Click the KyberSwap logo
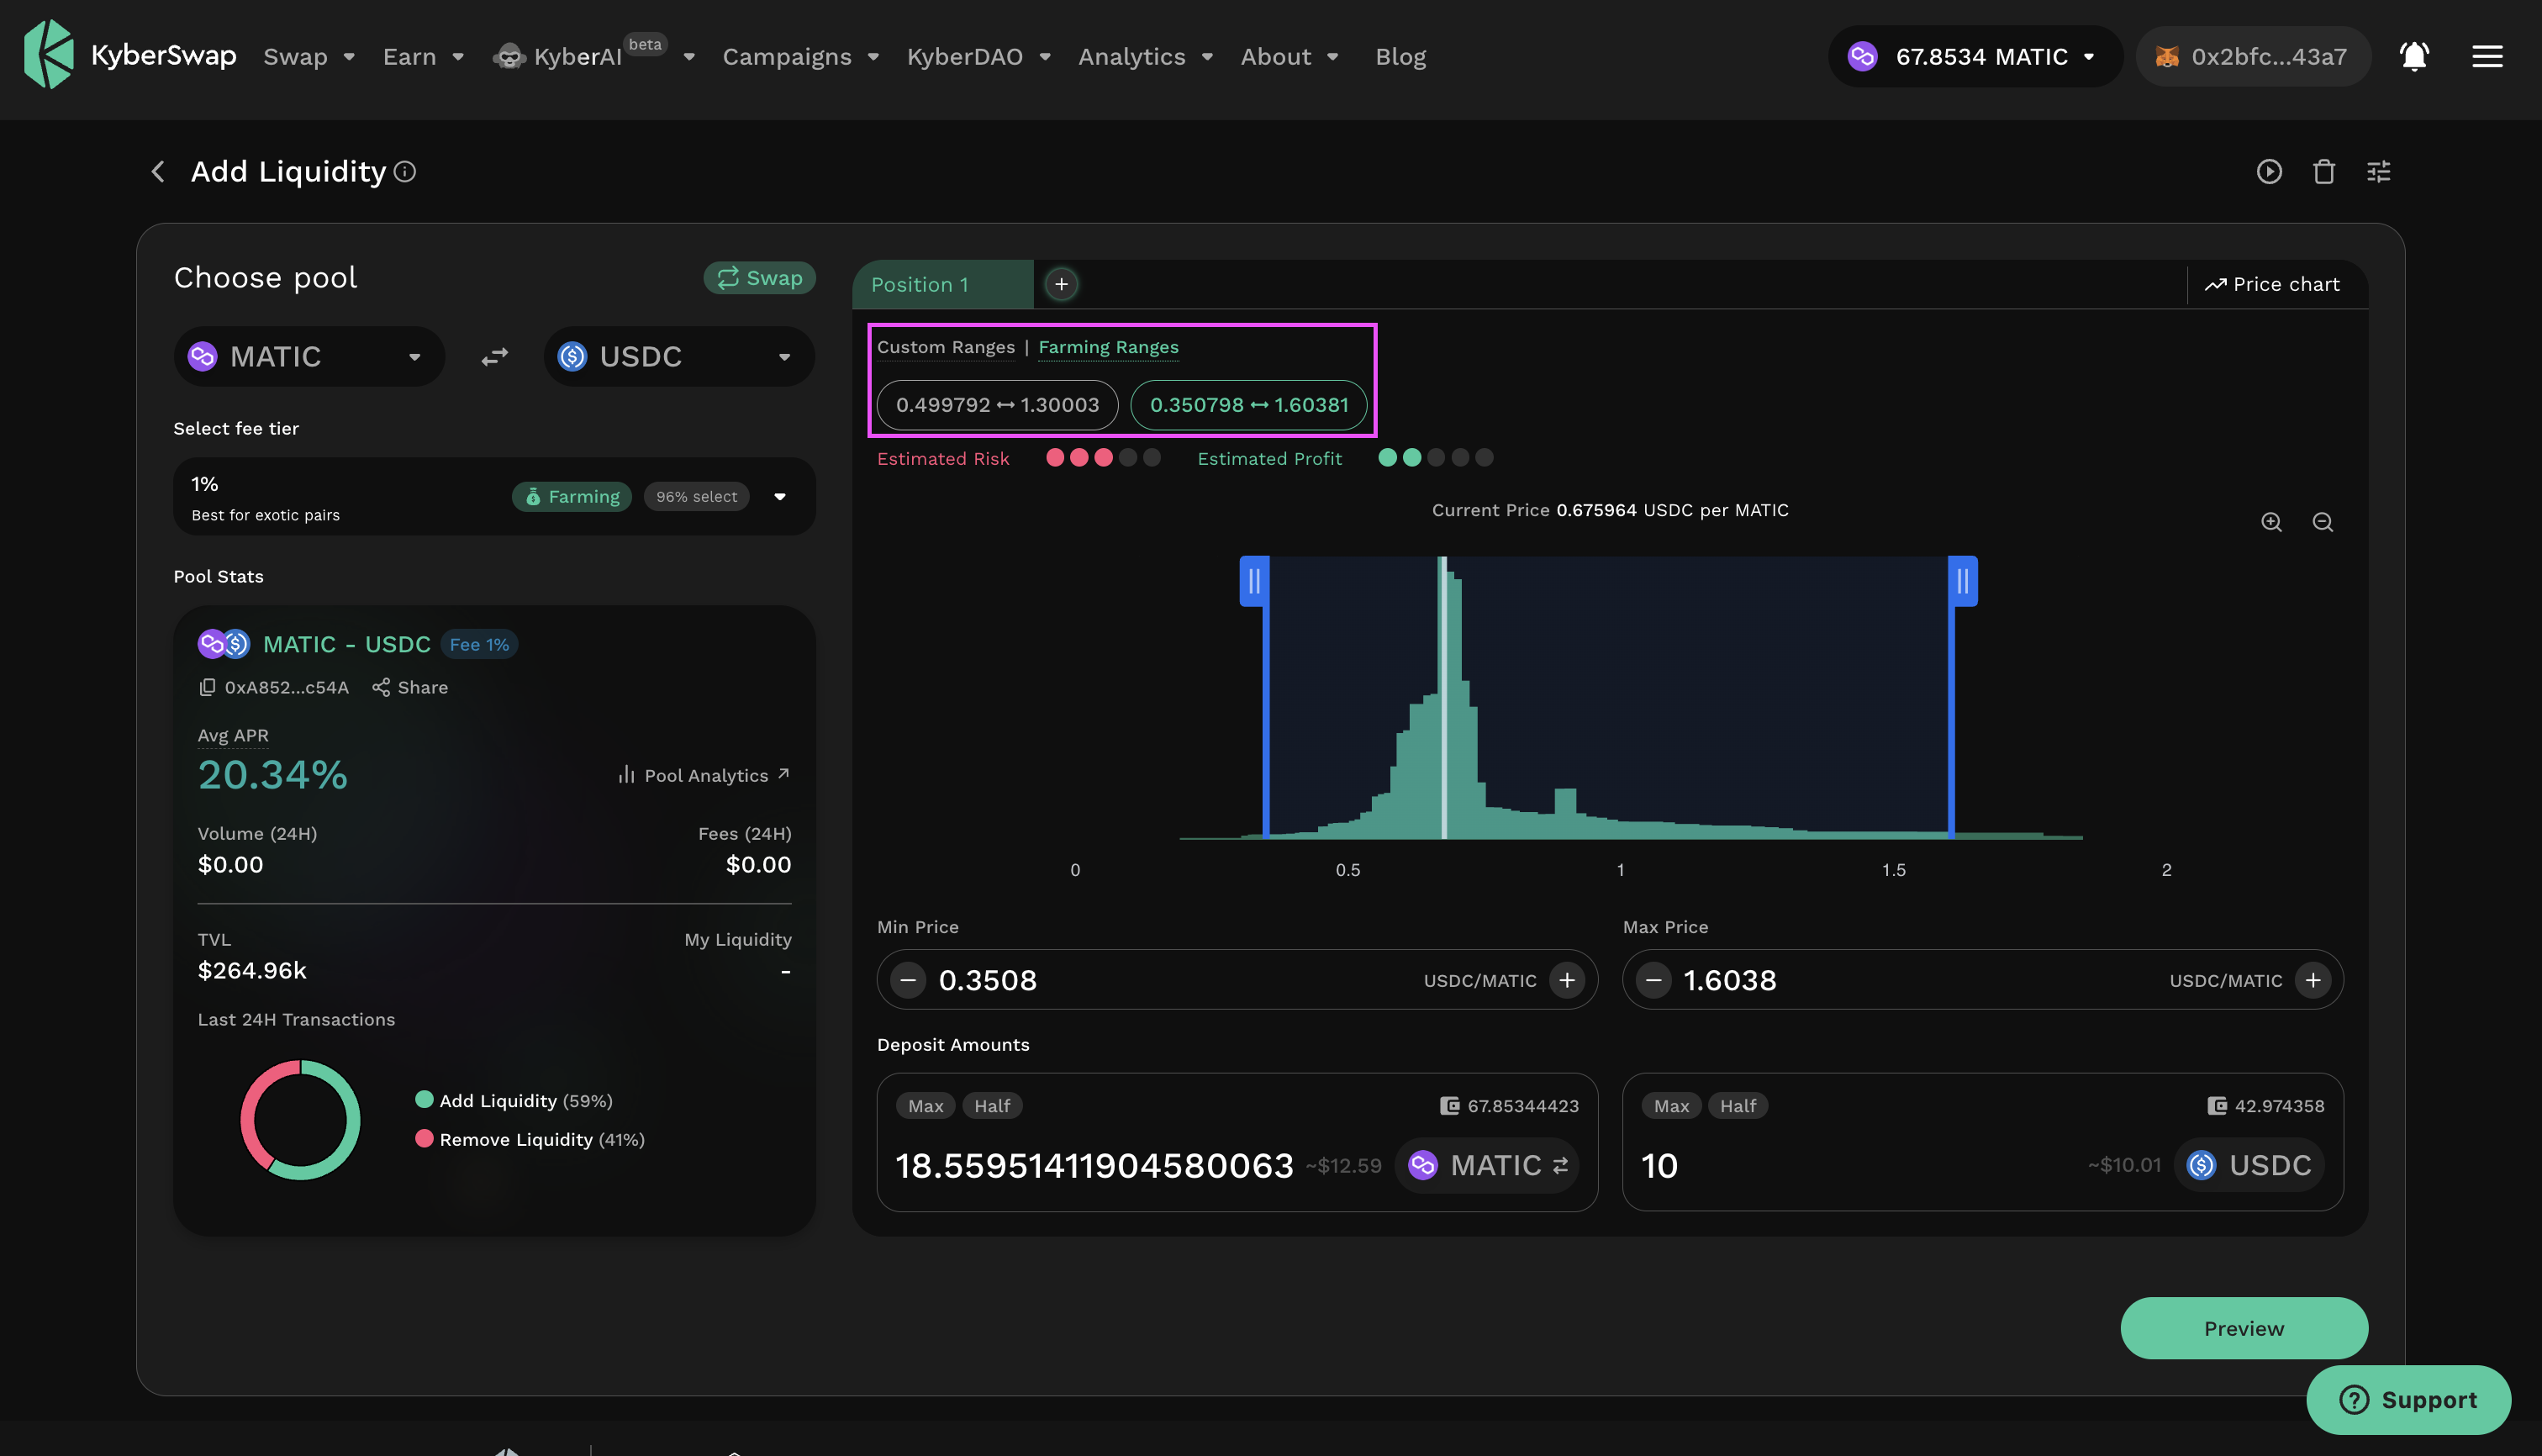 coord(130,55)
